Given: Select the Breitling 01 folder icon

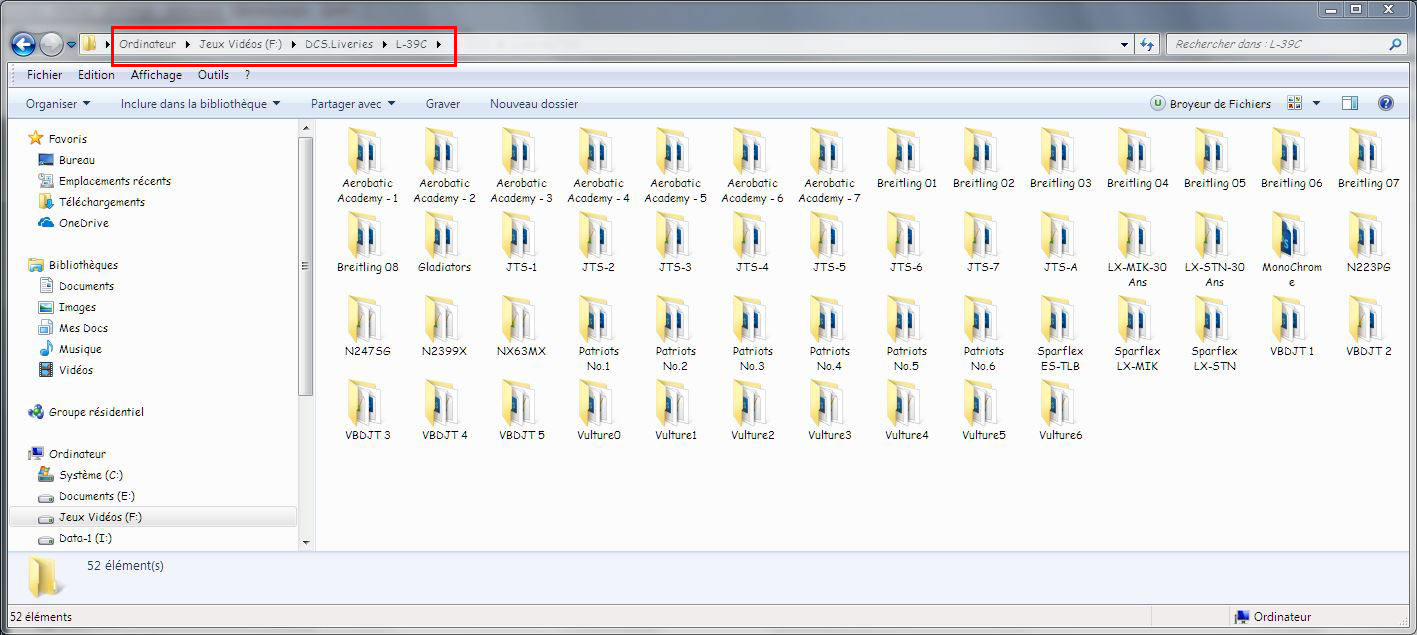Looking at the screenshot, I should click(907, 150).
